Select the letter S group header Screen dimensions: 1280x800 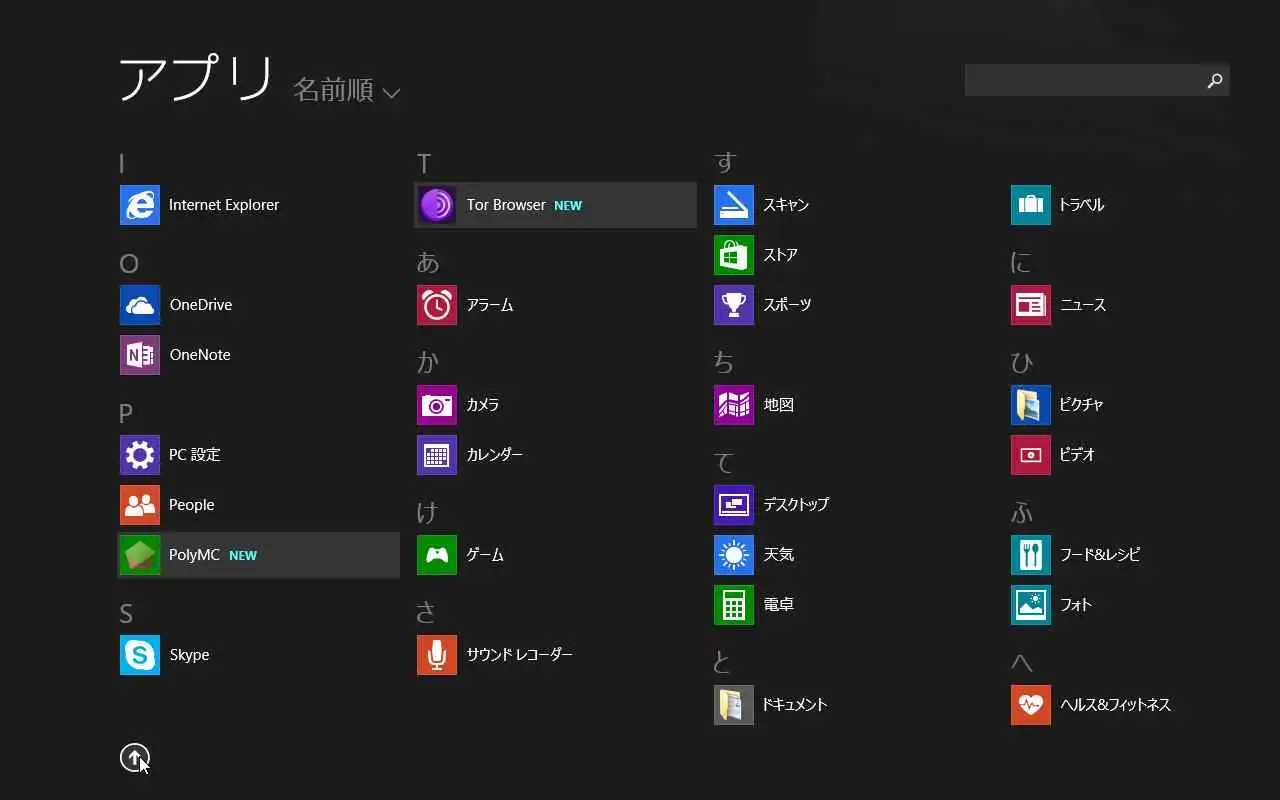click(126, 614)
